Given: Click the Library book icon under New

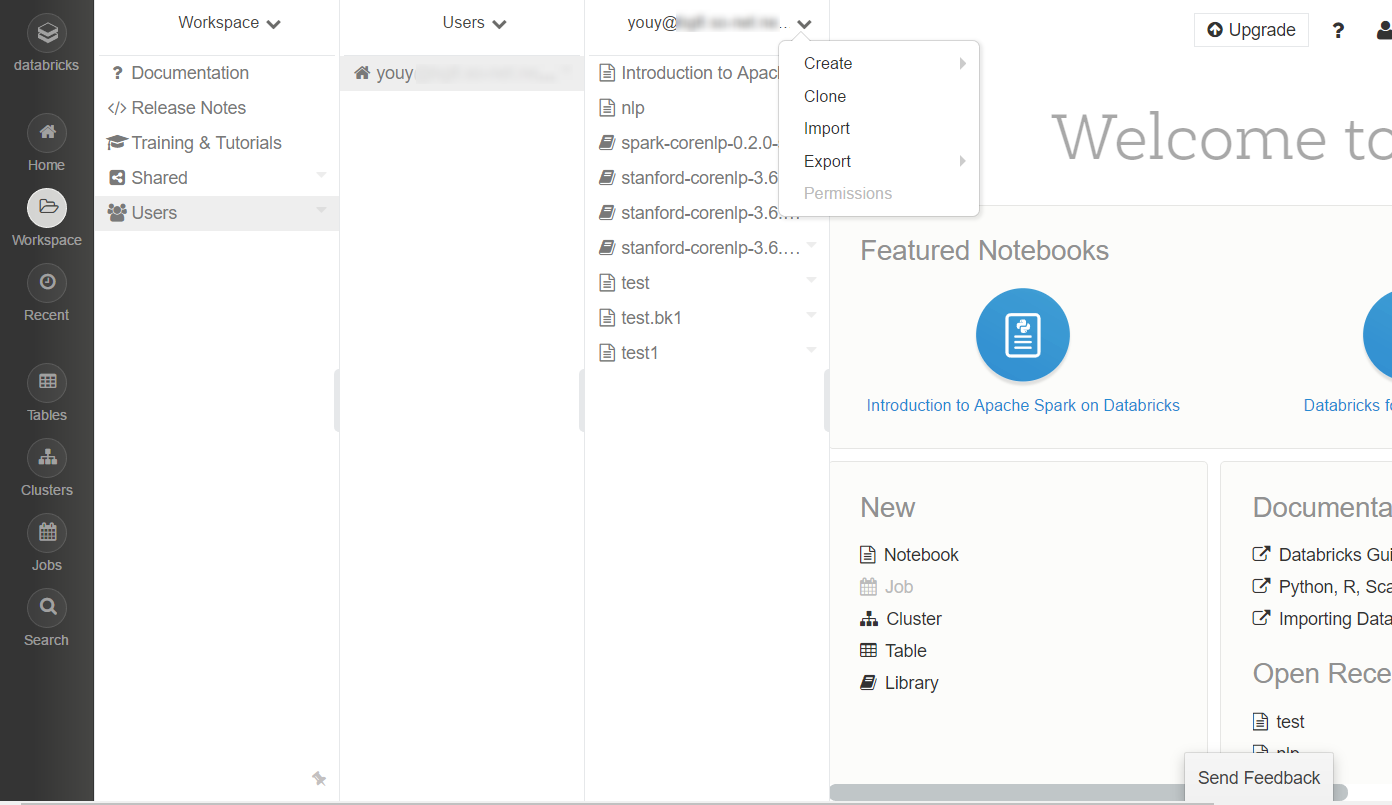Looking at the screenshot, I should (x=868, y=683).
